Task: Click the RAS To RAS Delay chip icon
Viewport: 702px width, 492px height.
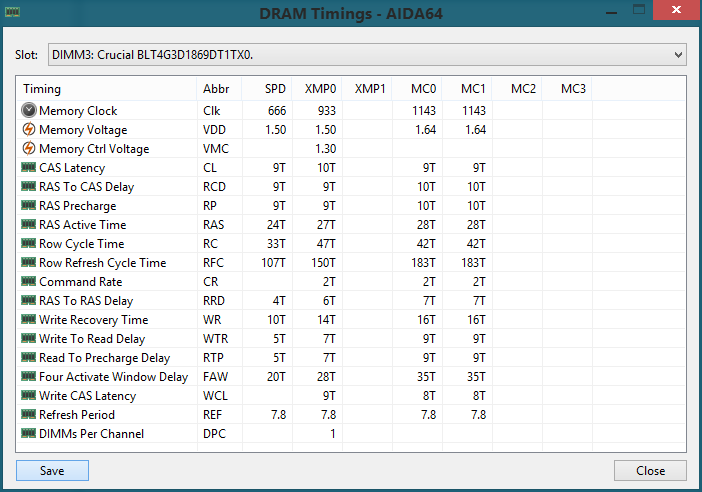Action: 29,300
